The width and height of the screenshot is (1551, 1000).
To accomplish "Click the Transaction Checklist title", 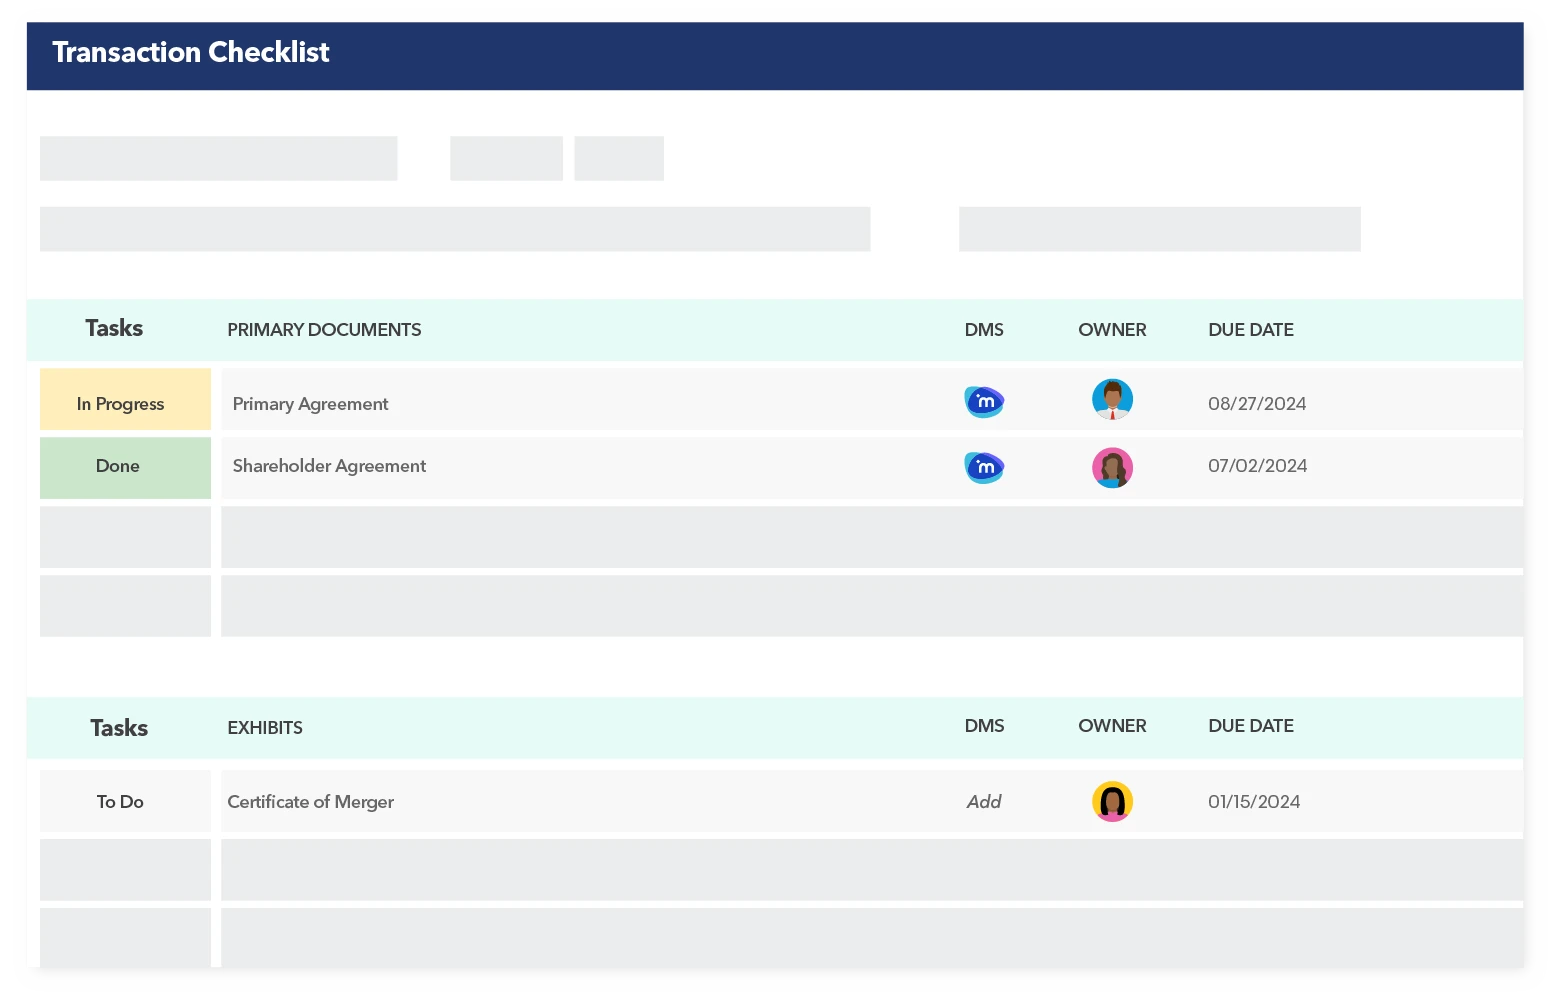I will tap(191, 53).
